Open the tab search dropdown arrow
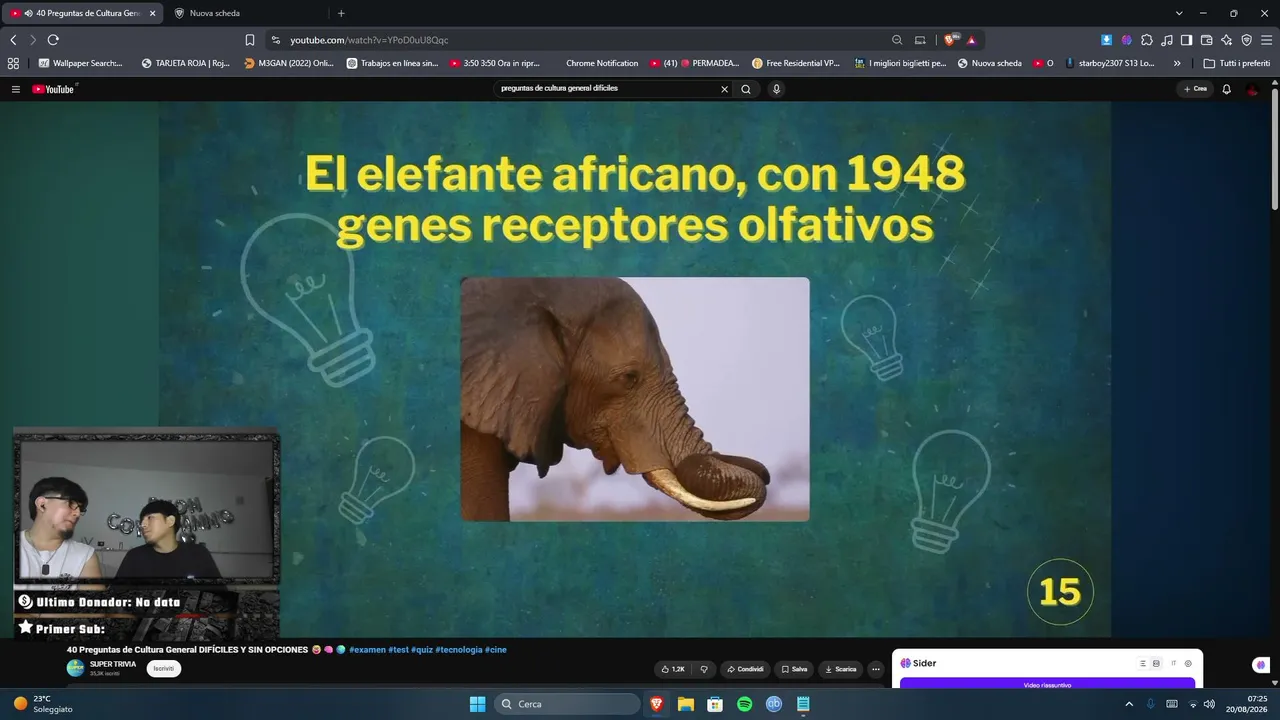 pos(1179,13)
